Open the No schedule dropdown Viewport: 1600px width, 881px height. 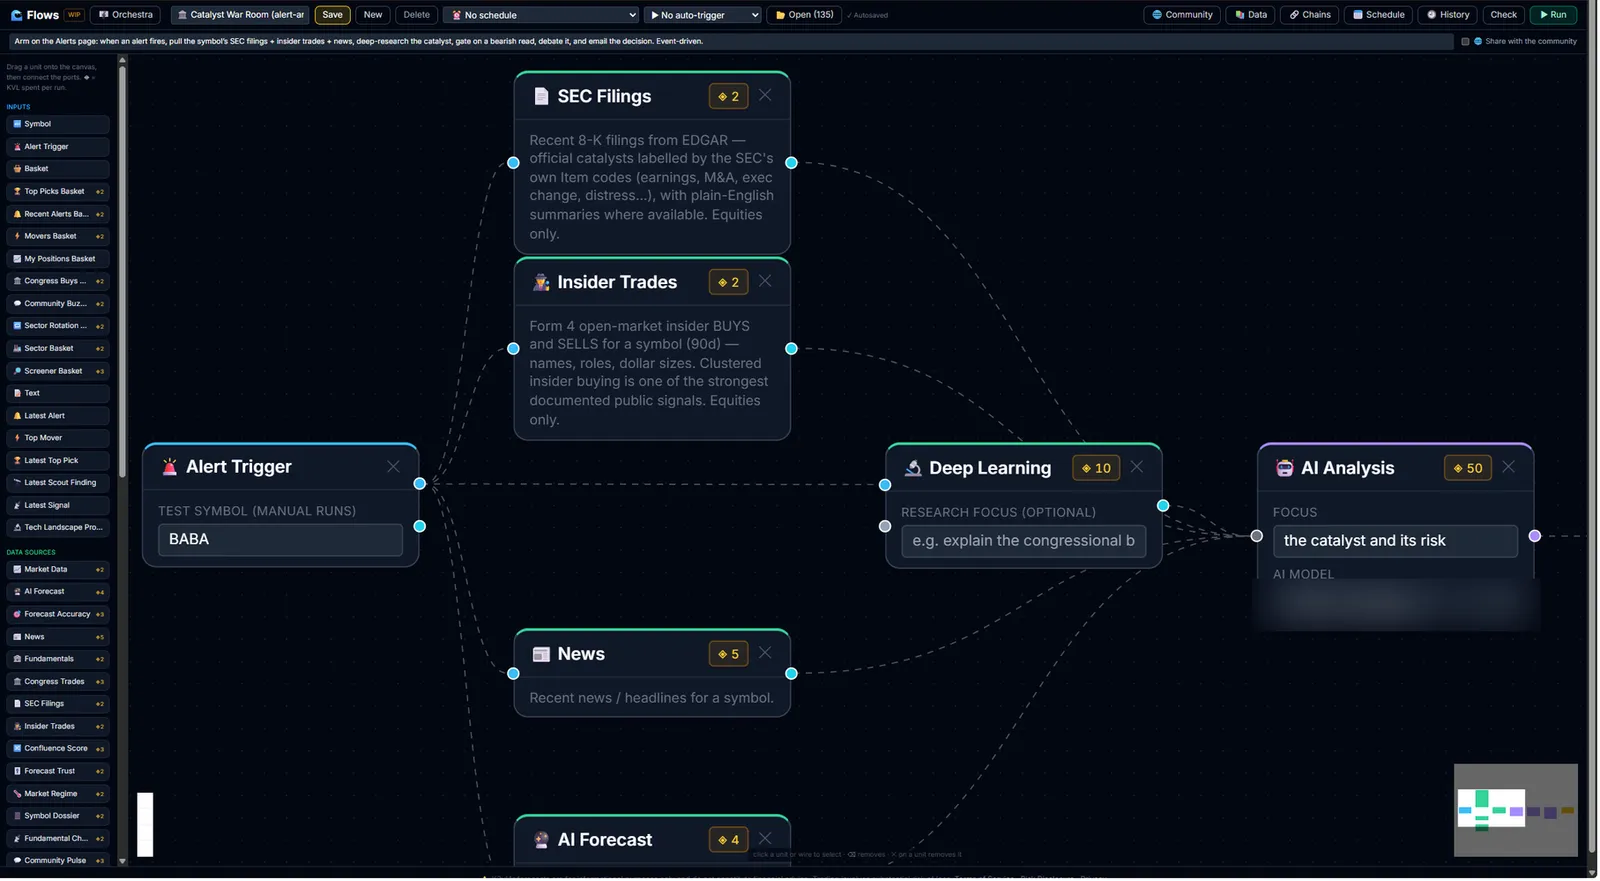pyautogui.click(x=541, y=15)
